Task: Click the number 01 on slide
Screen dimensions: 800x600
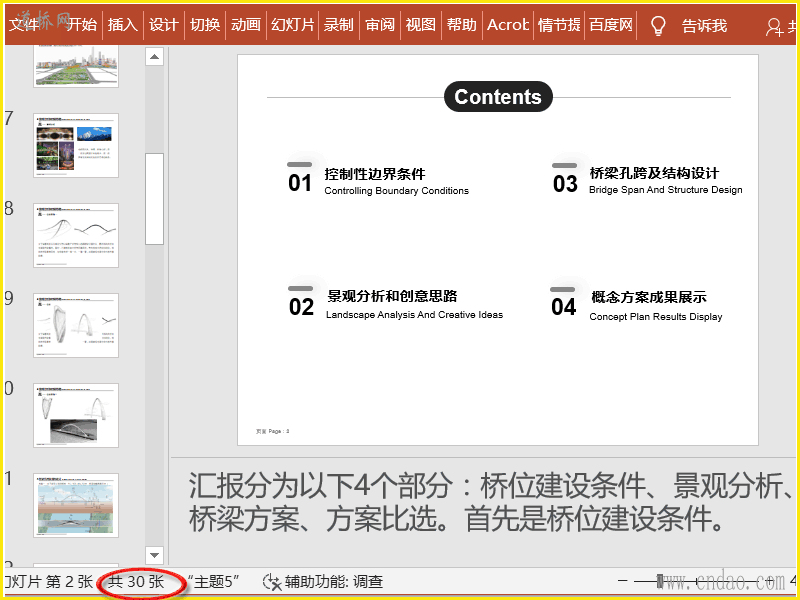Action: (299, 183)
